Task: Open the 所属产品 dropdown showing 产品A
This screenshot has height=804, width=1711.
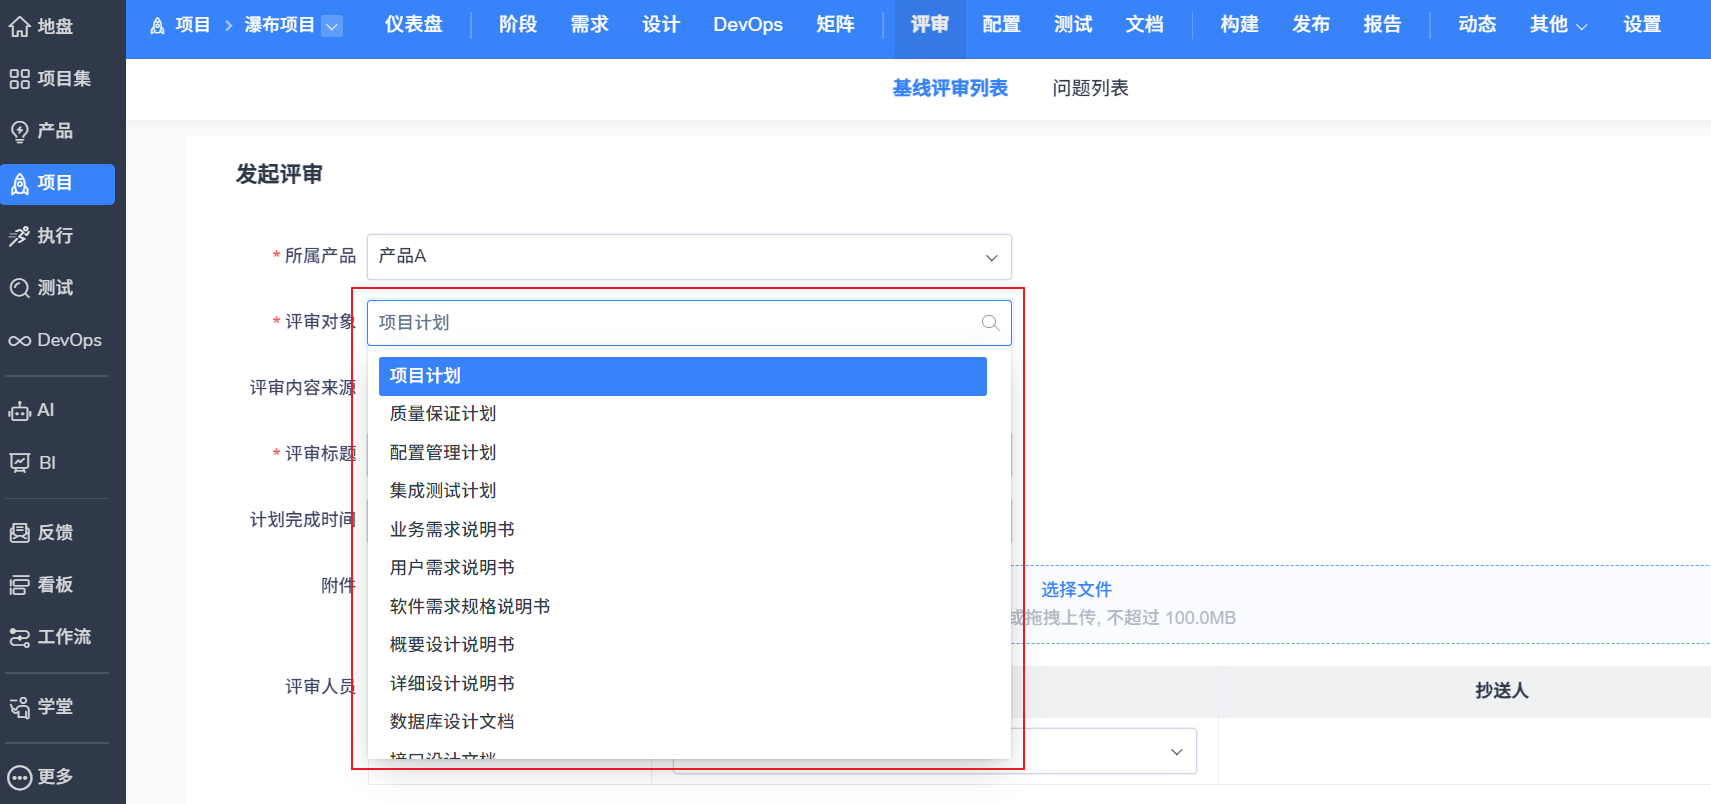Action: tap(689, 257)
